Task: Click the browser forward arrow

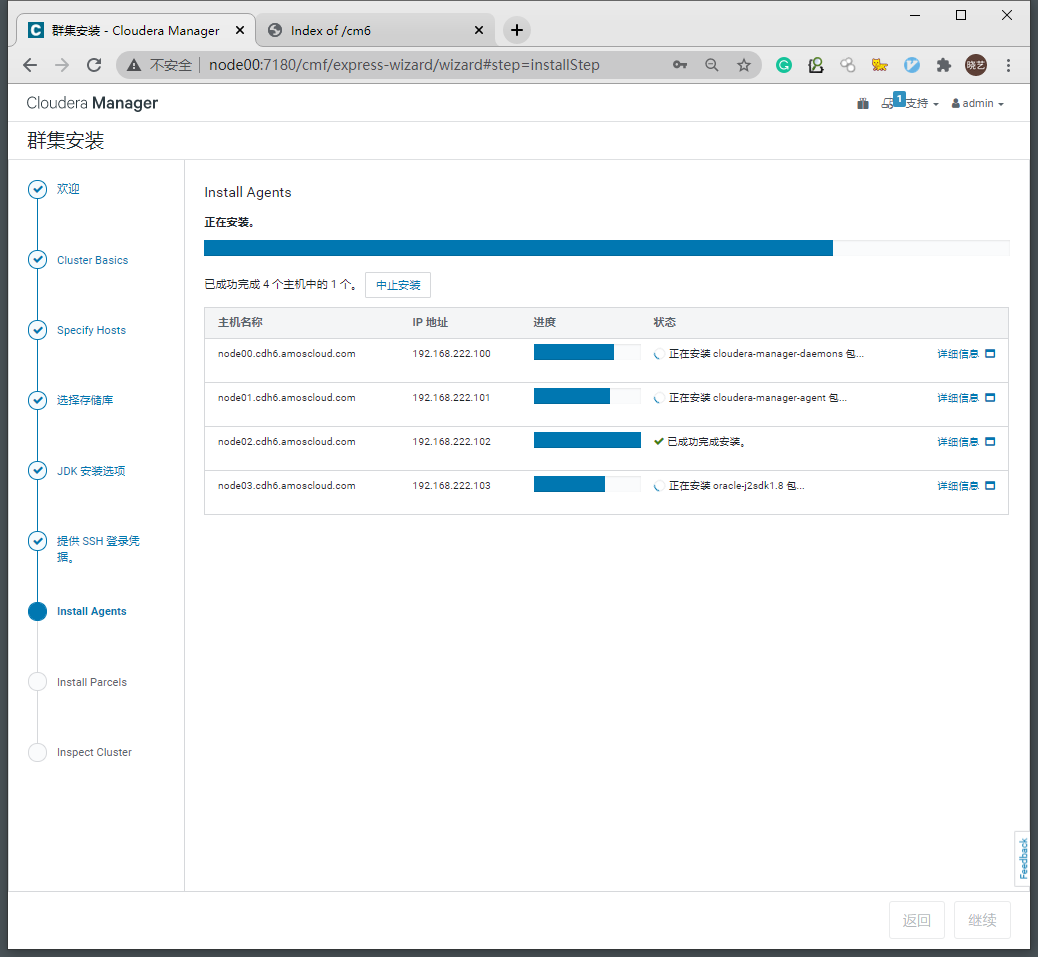Action: tap(62, 65)
